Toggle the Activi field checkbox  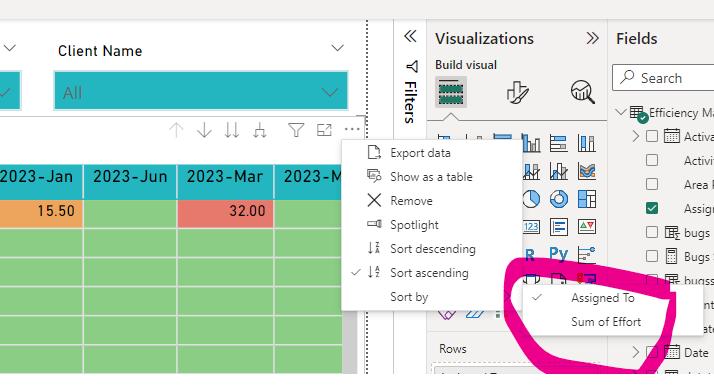click(652, 160)
